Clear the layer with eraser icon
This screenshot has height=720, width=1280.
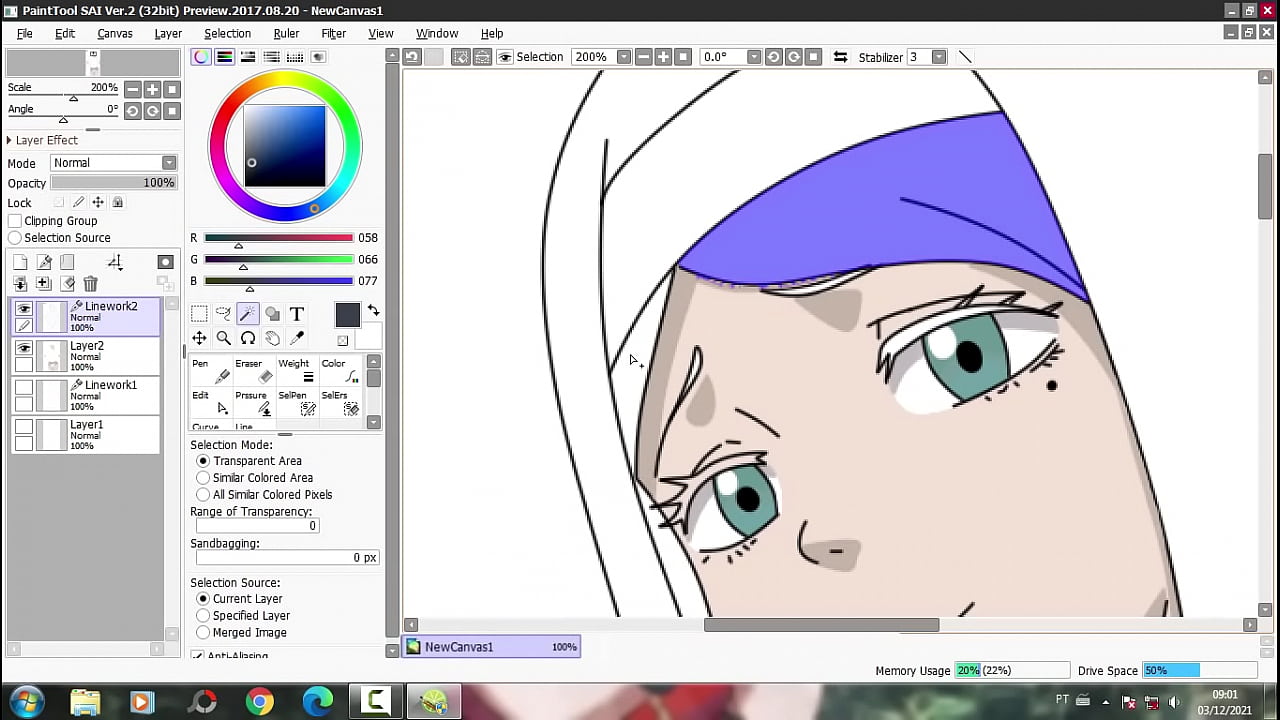pos(68,284)
